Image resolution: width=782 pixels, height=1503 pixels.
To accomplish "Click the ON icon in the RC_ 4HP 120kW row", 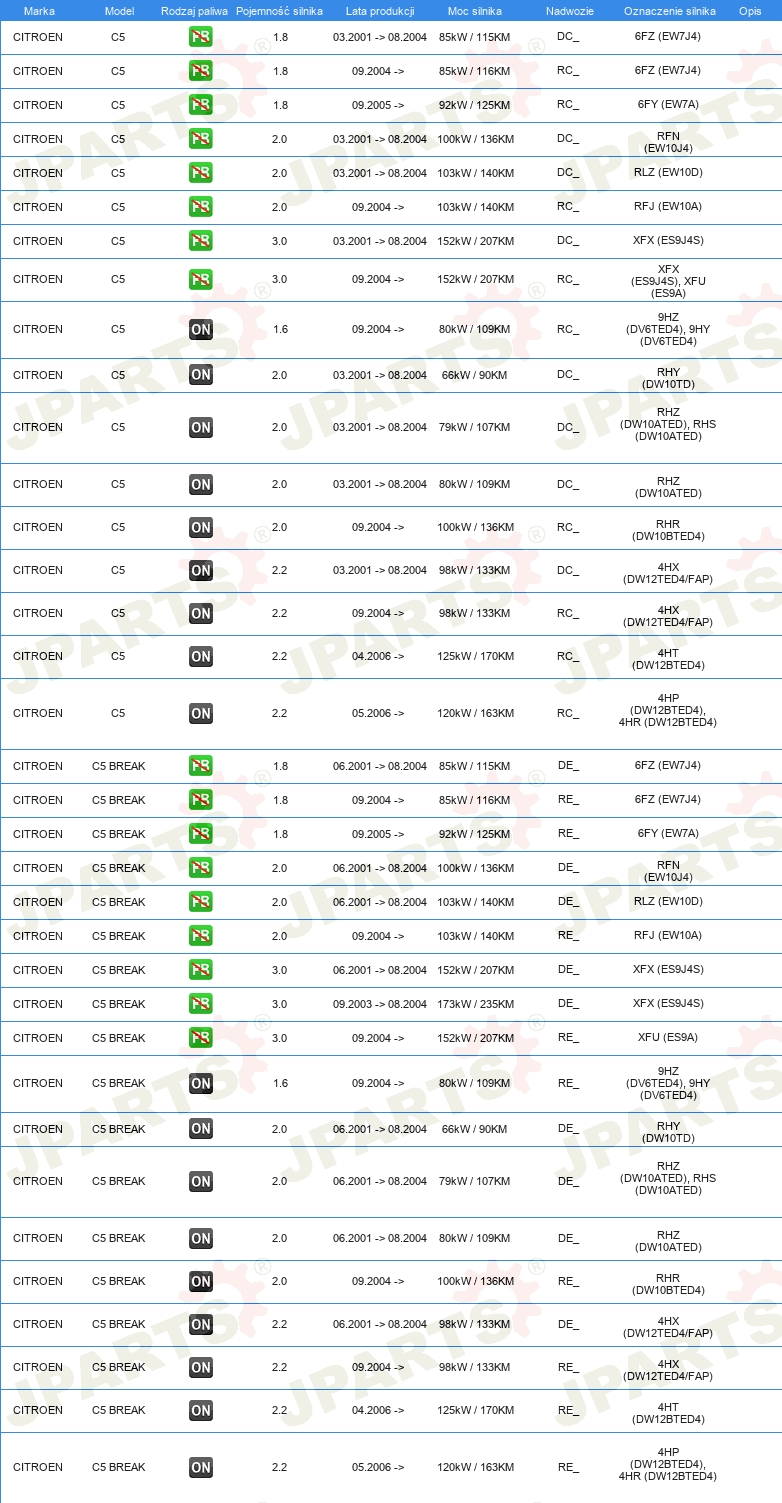I will click(200, 713).
